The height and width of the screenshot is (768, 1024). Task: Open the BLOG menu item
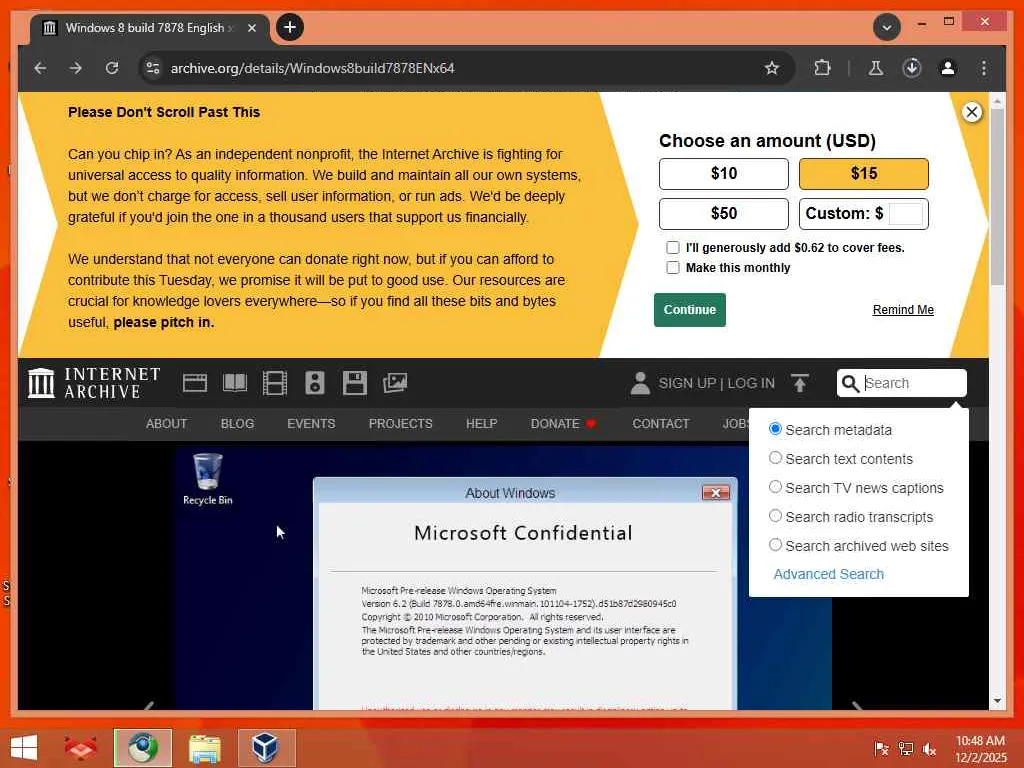click(x=237, y=424)
